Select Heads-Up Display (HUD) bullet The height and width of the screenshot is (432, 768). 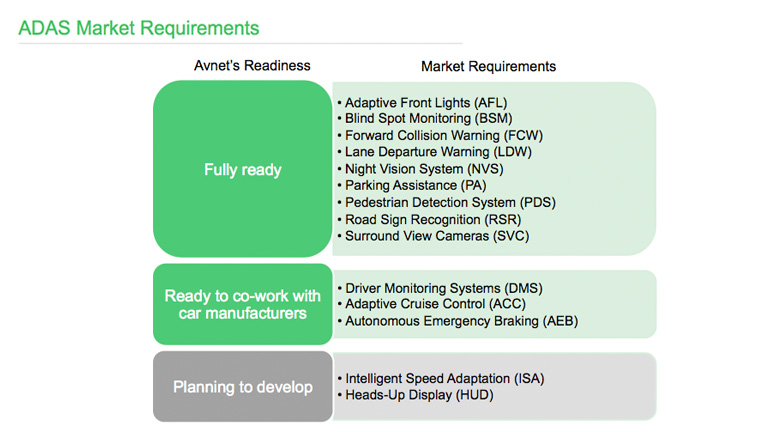click(418, 395)
